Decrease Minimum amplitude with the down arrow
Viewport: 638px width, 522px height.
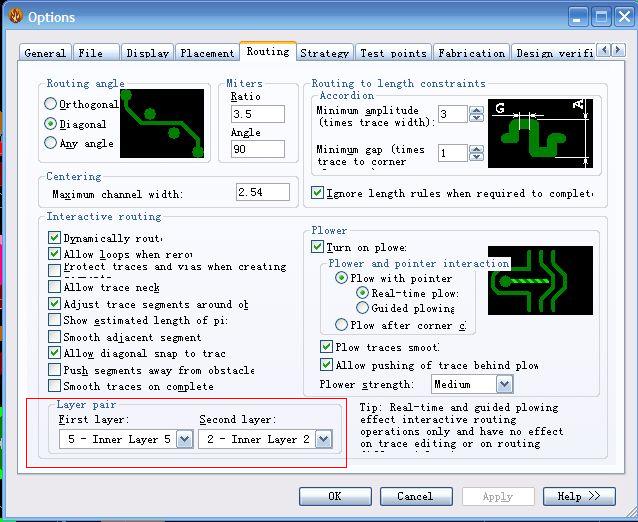[x=476, y=118]
